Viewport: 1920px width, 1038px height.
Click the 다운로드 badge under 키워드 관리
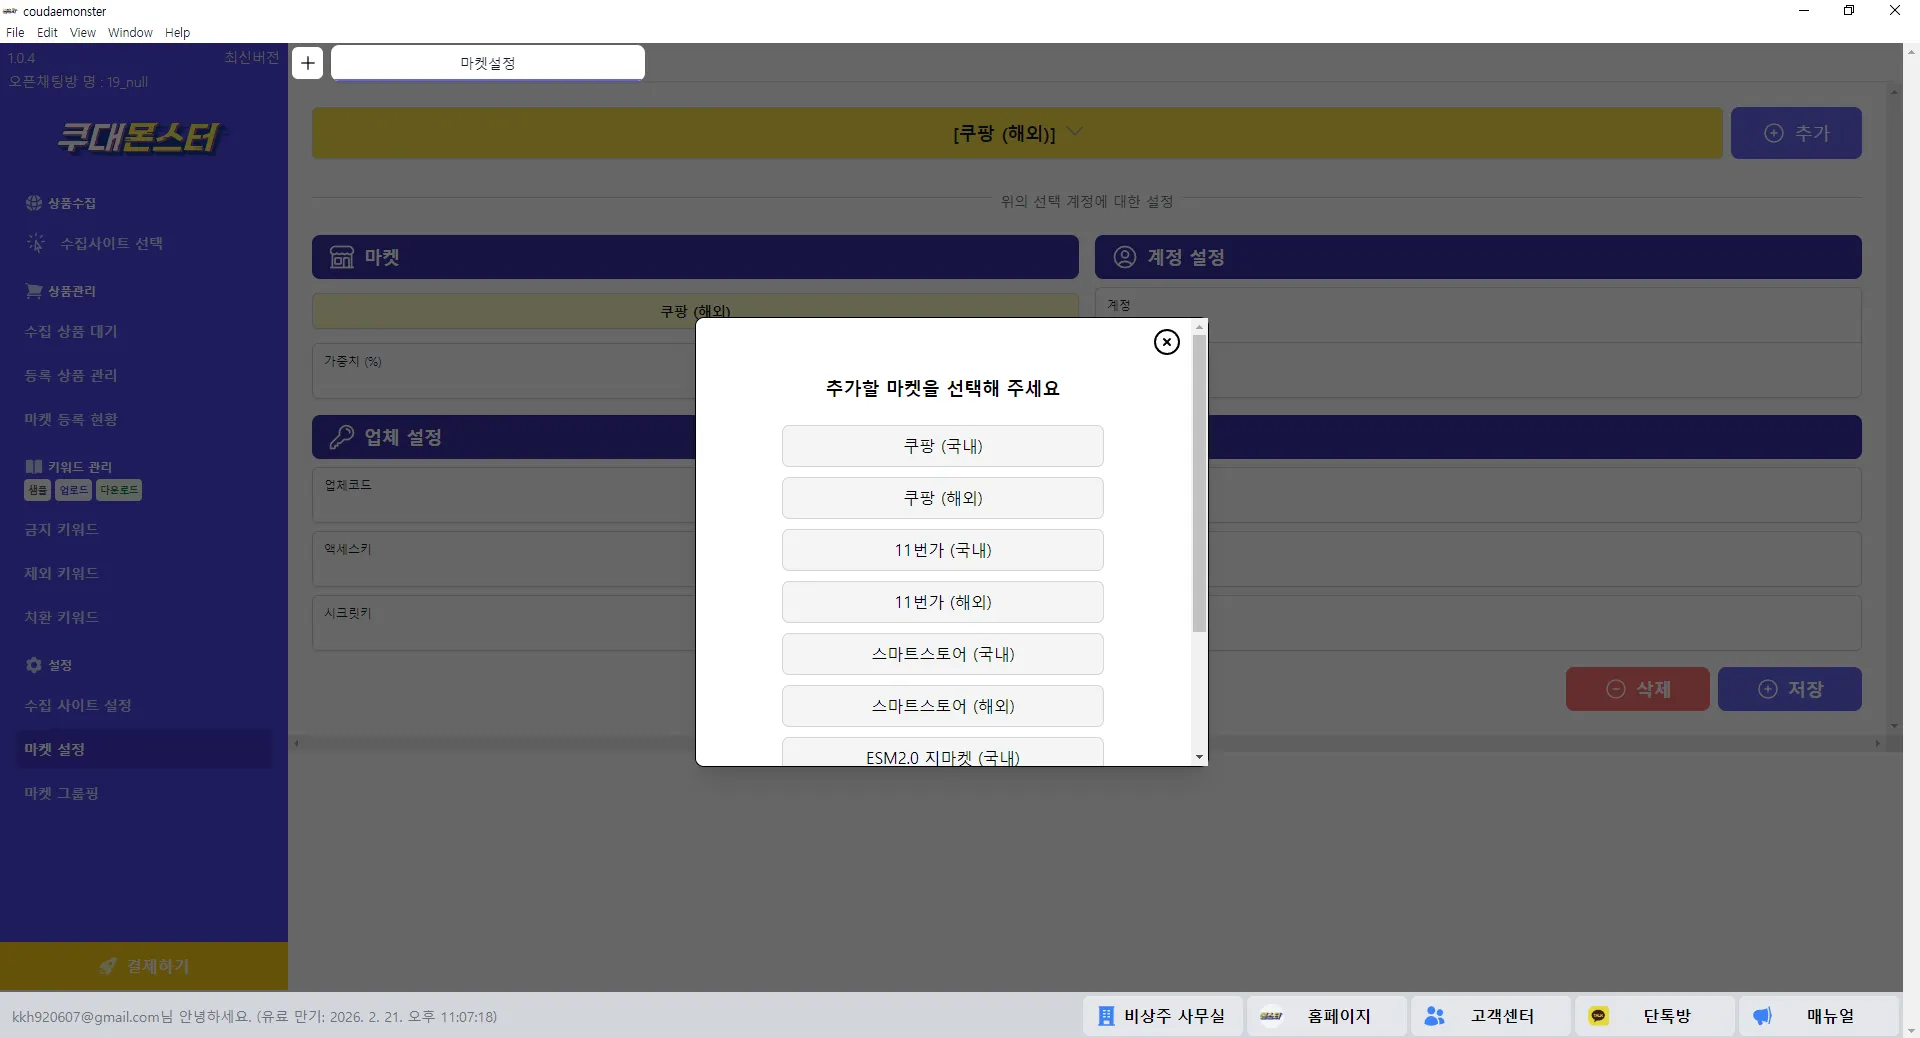pyautogui.click(x=119, y=490)
